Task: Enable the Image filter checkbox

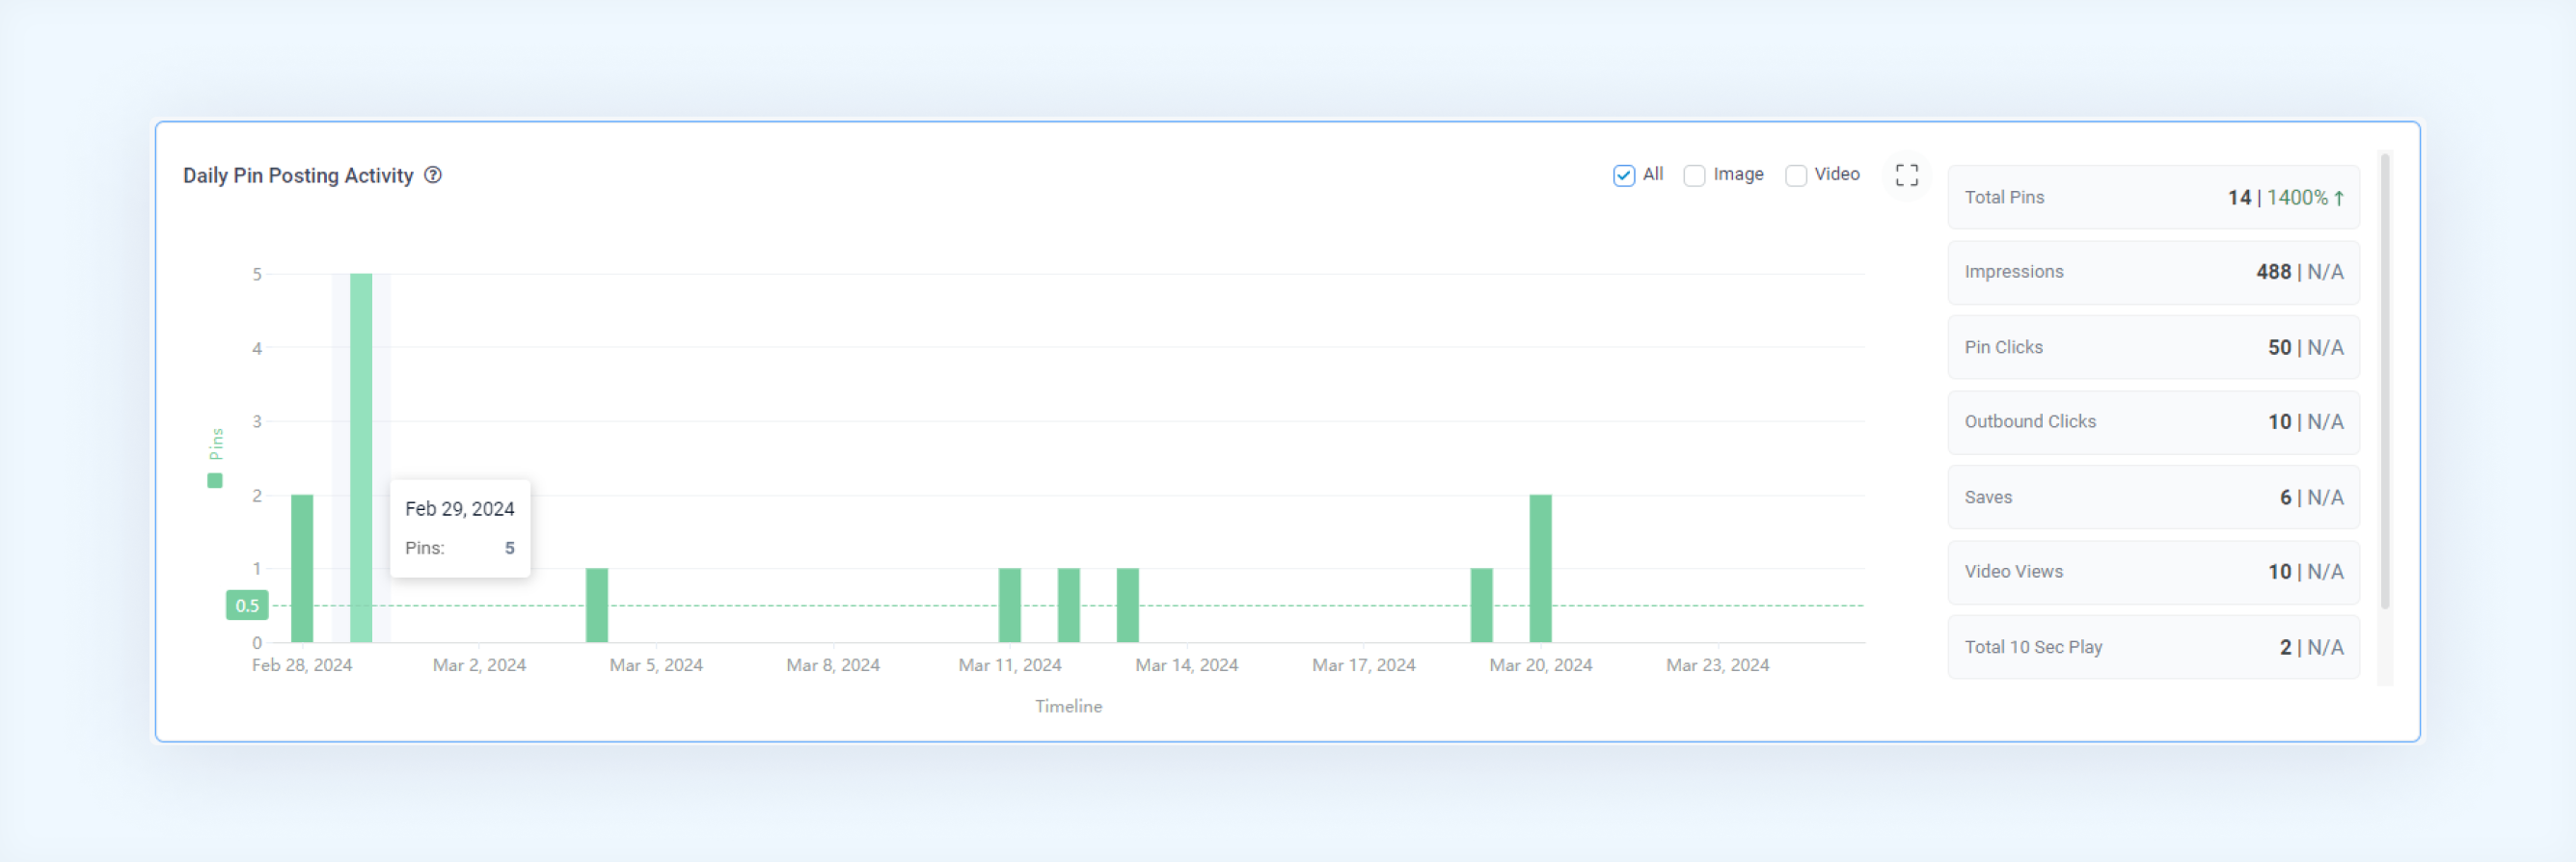Action: 1694,175
